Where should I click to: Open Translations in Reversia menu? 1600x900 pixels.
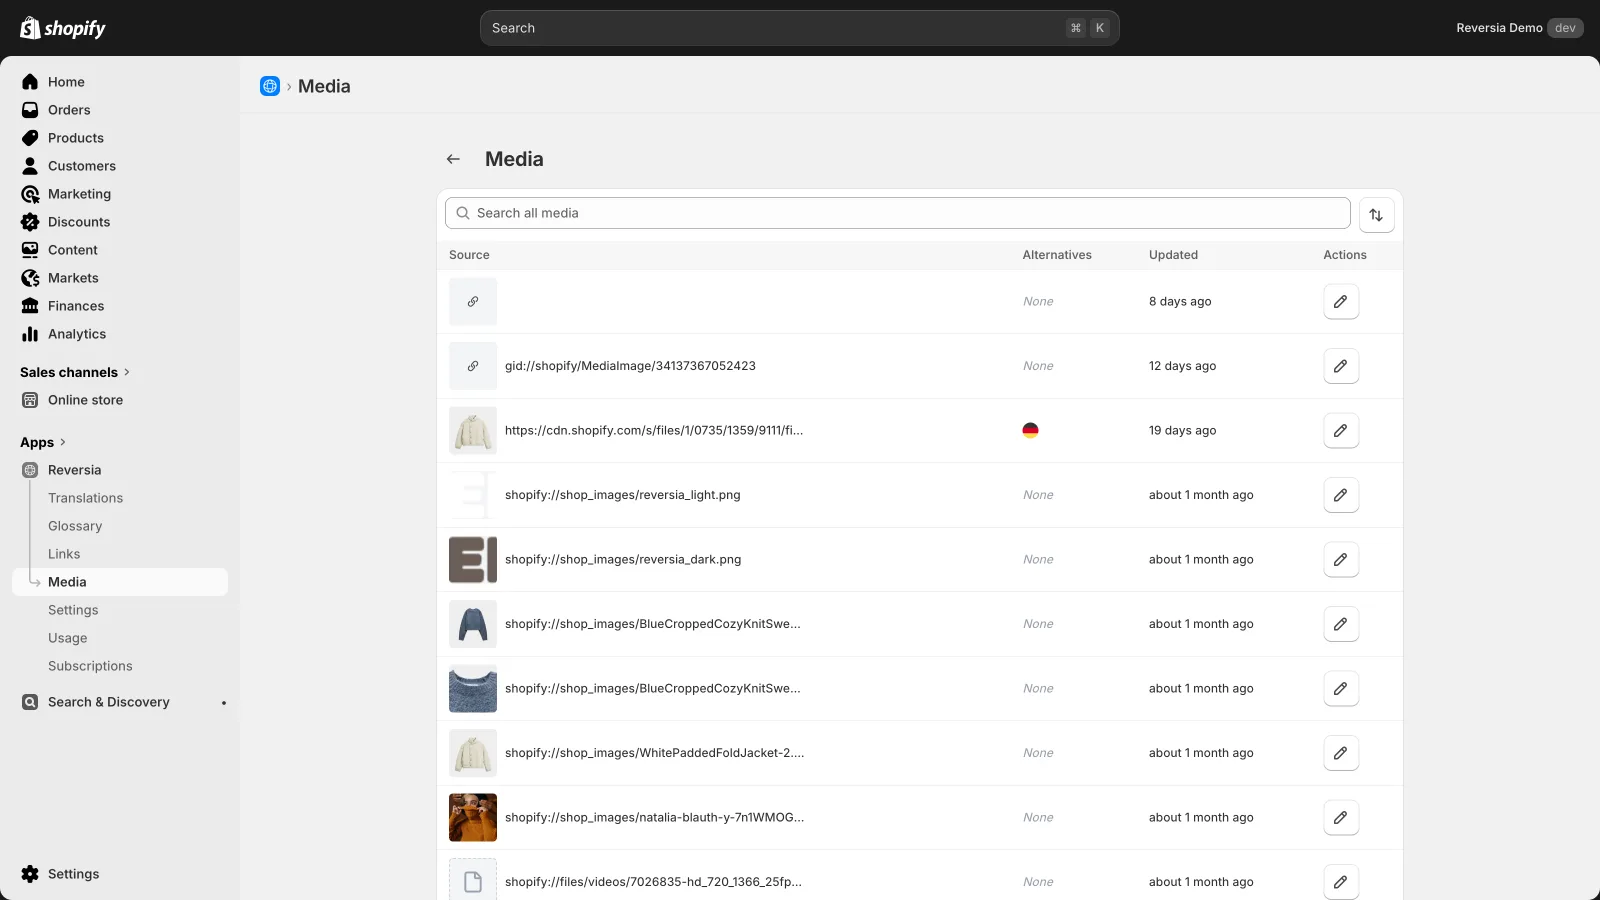[85, 498]
